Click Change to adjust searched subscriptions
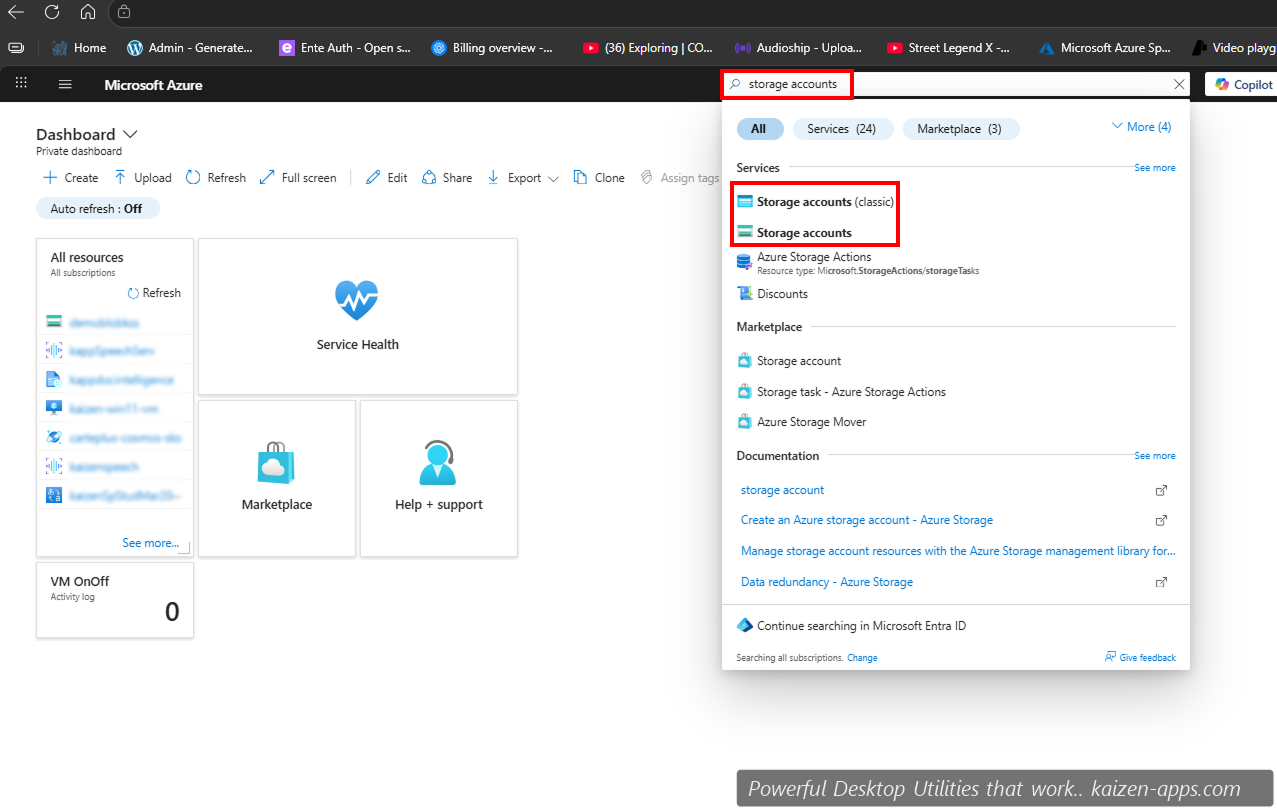Screen dimensions: 1277x811 coord(862,657)
